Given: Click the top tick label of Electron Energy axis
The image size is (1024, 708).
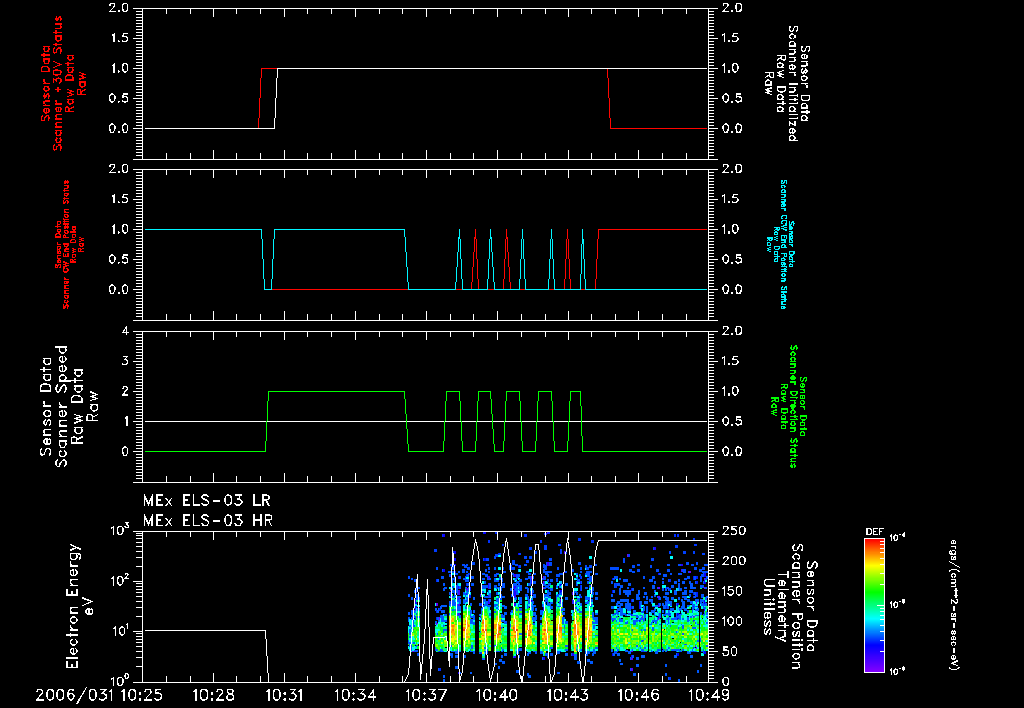Looking at the screenshot, I should pyautogui.click(x=121, y=530).
